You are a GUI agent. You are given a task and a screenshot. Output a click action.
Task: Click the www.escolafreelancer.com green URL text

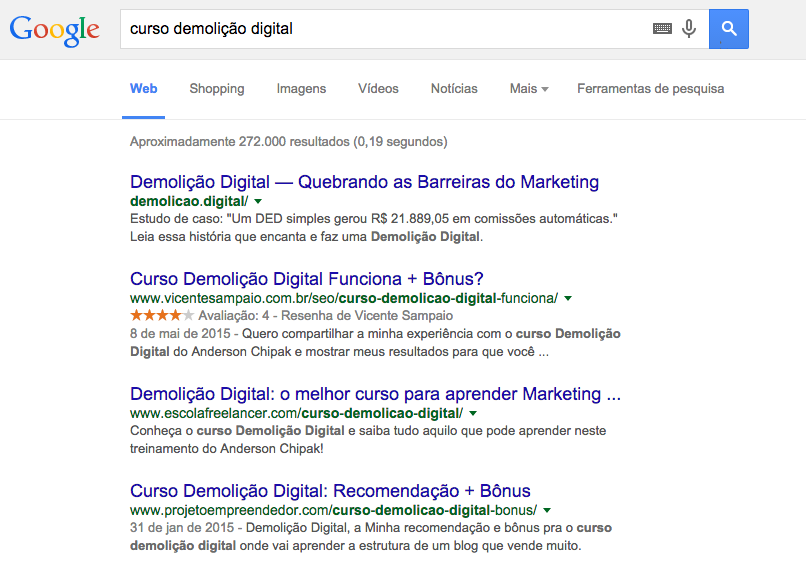297,413
